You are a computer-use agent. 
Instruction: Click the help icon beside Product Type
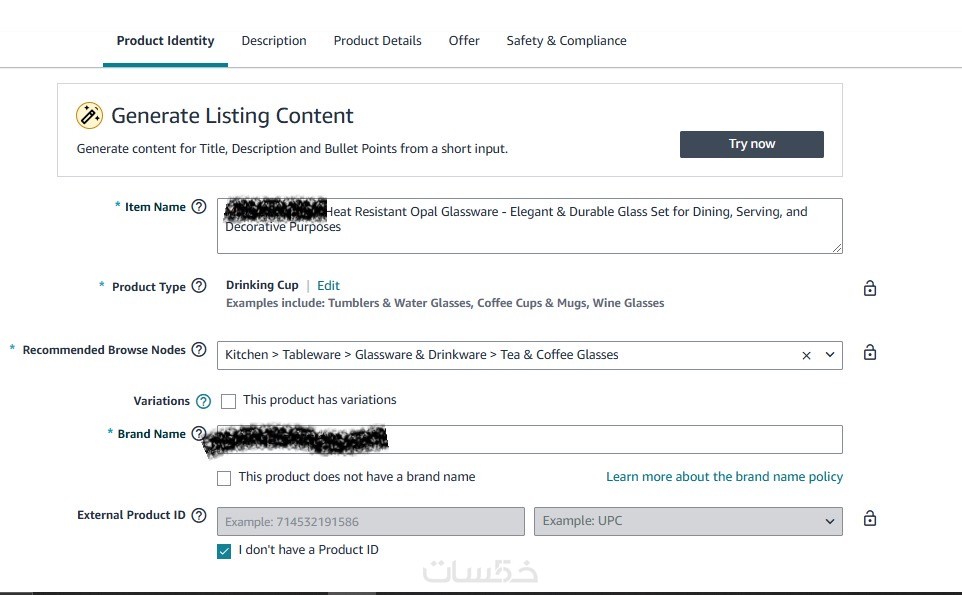point(199,286)
